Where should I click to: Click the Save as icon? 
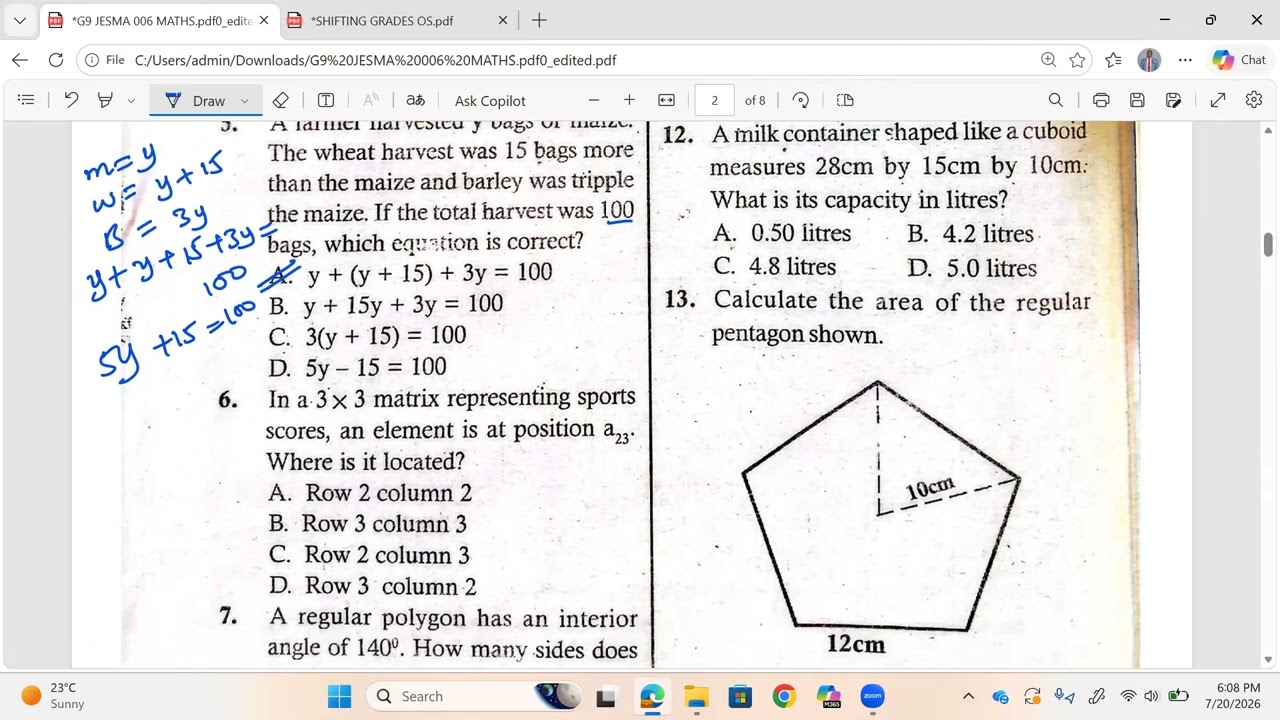point(1174,100)
